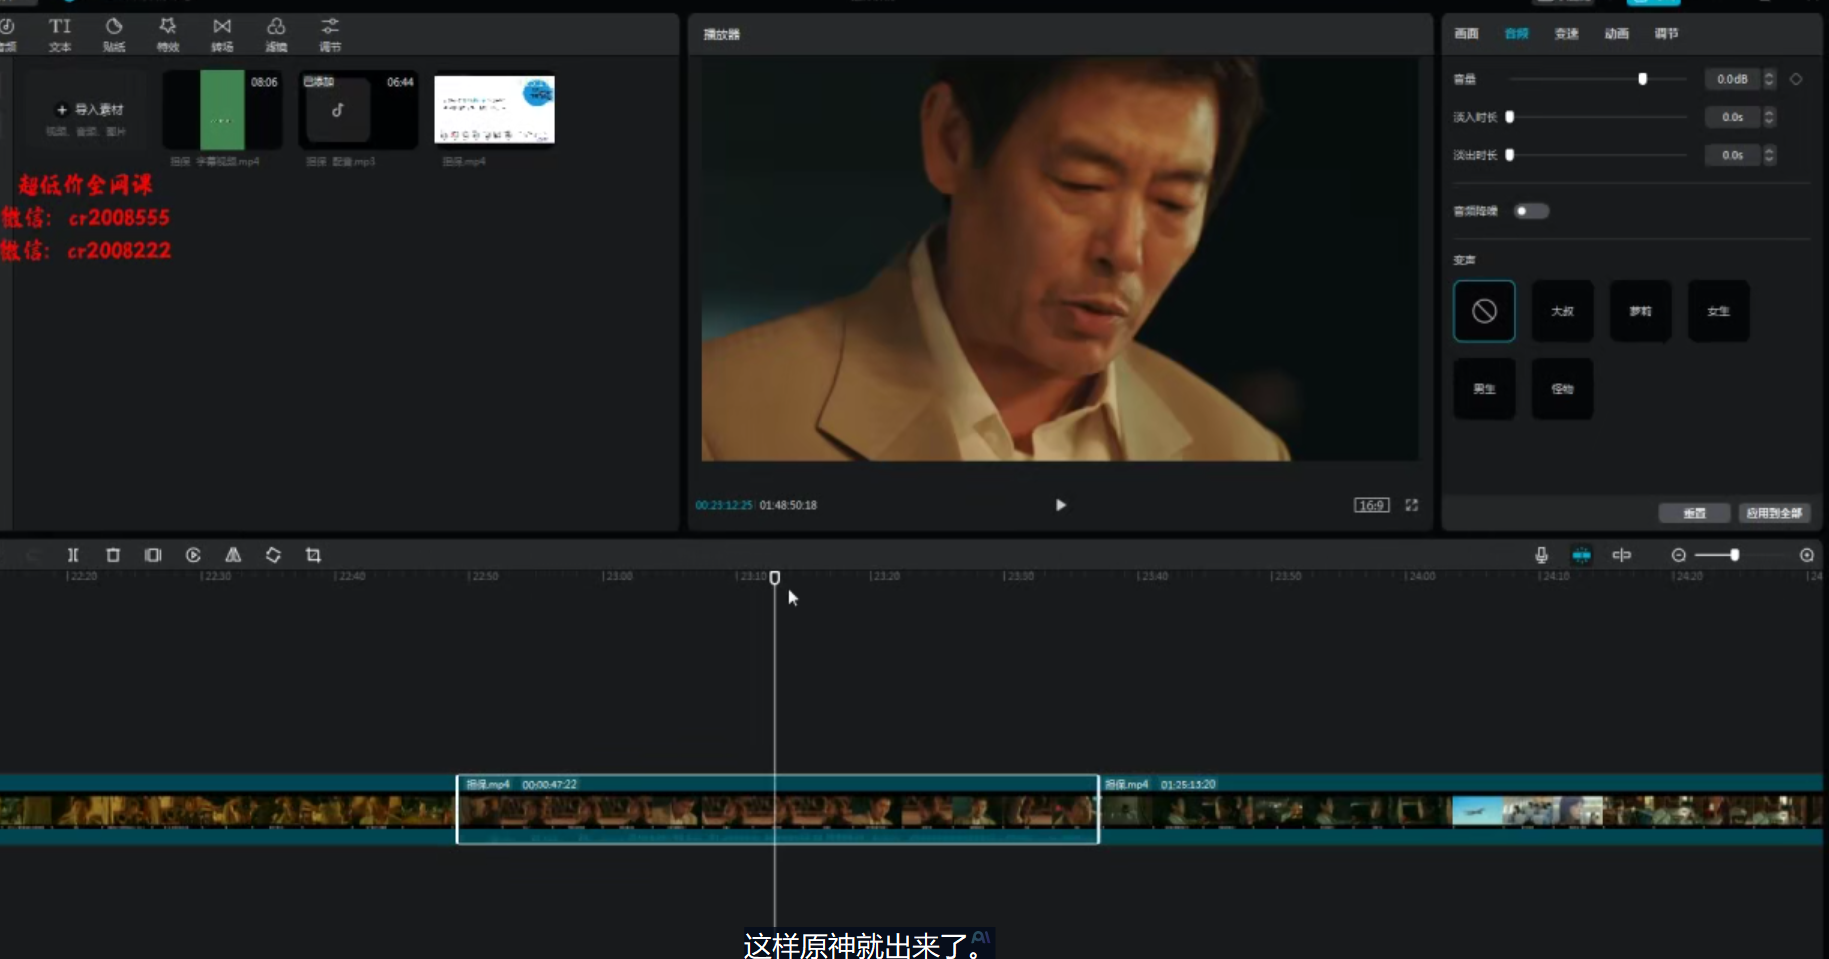Select the 男生 voice changer

[1484, 388]
